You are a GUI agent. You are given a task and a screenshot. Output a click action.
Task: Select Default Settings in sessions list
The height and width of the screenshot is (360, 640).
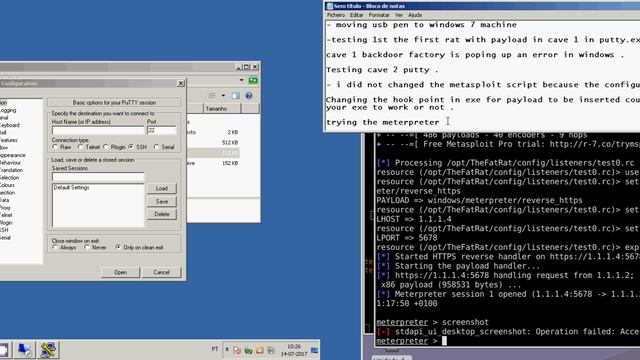[x=71, y=188]
